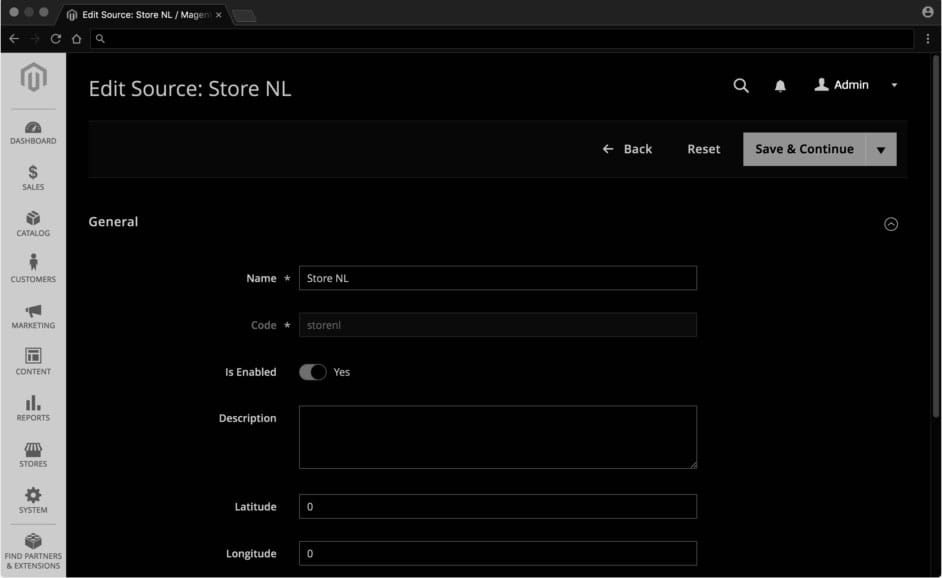
Task: Click the notifications bell icon
Action: tap(780, 86)
